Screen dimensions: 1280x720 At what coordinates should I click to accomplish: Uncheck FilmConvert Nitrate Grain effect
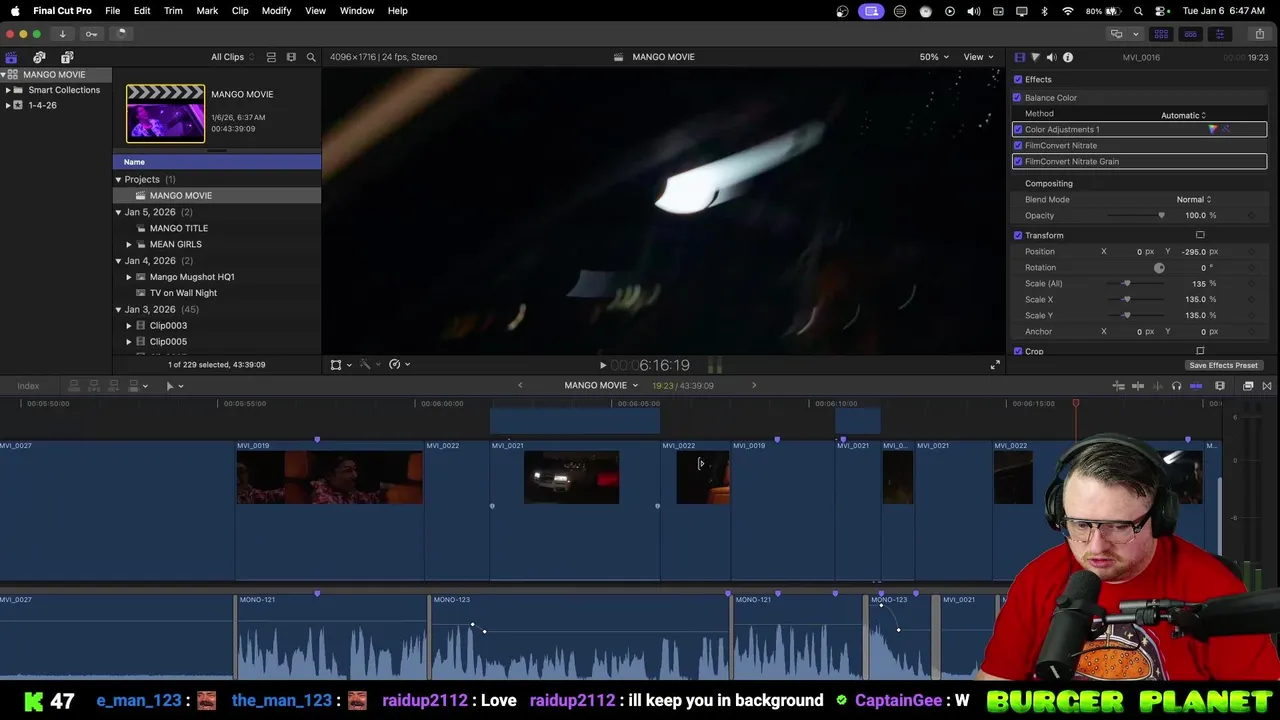pos(1018,161)
